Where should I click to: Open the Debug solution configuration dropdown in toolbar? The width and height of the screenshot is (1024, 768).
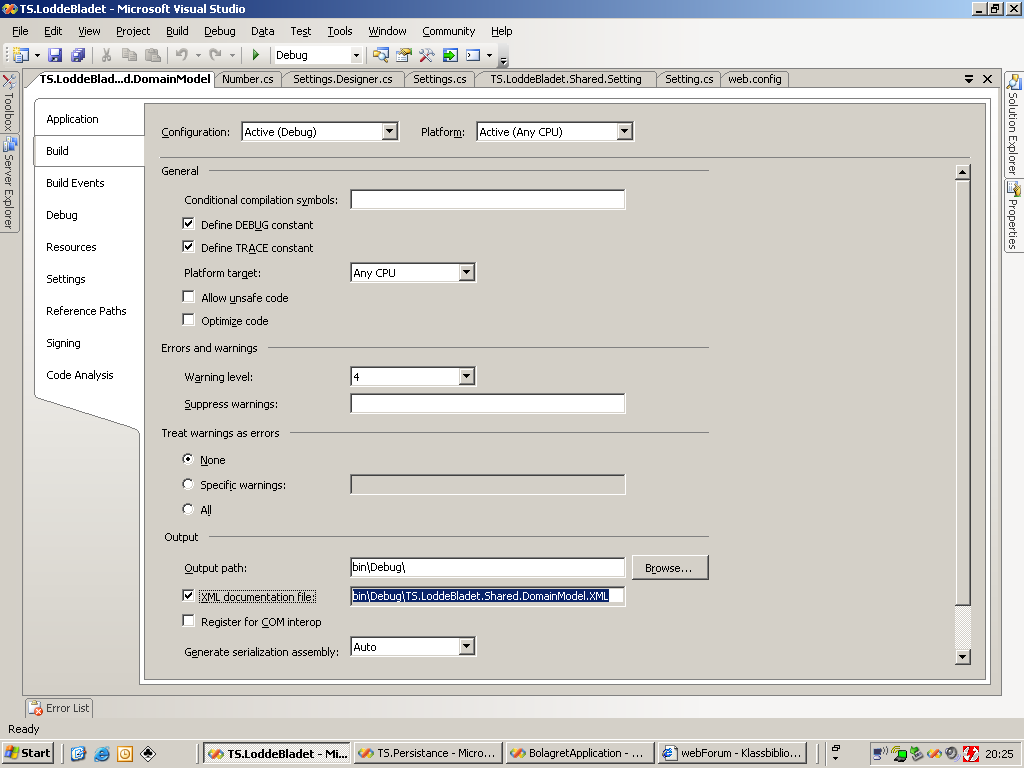[x=356, y=56]
